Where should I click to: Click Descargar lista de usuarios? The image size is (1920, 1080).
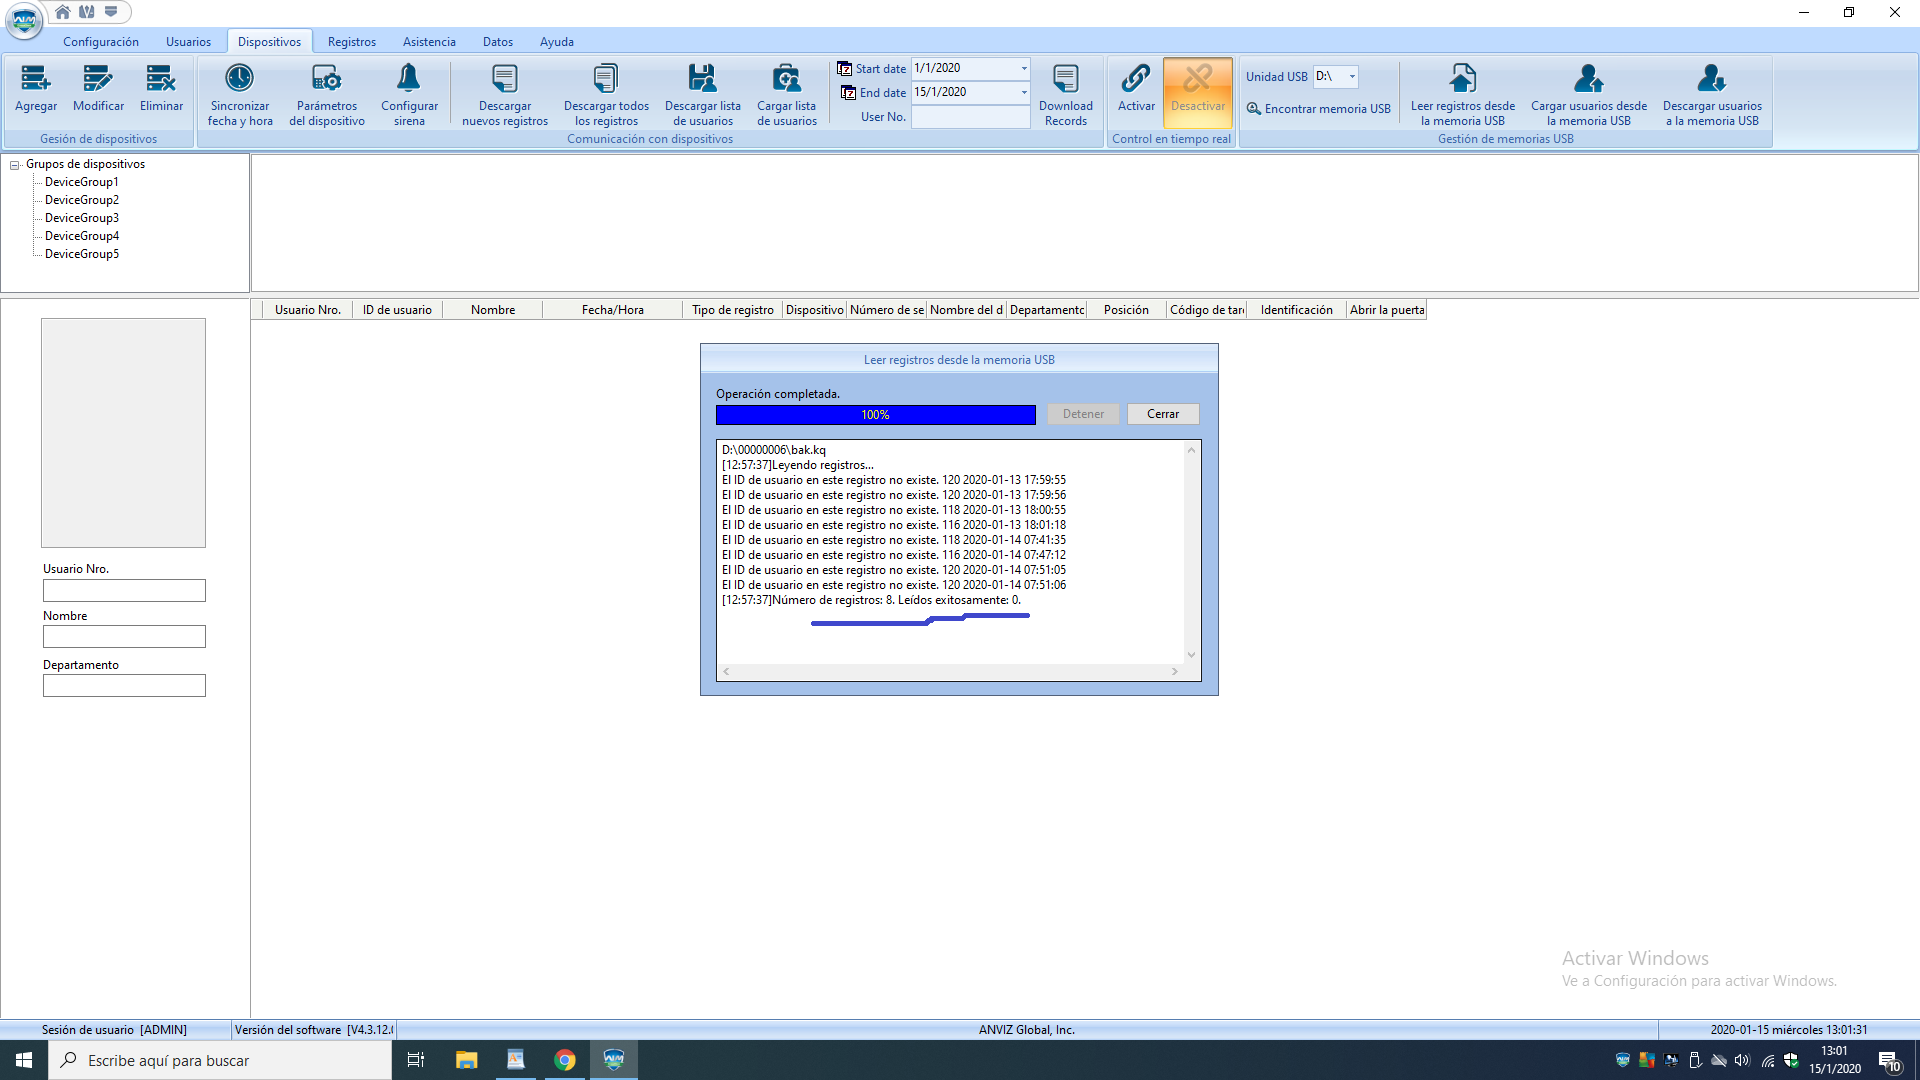pos(703,94)
